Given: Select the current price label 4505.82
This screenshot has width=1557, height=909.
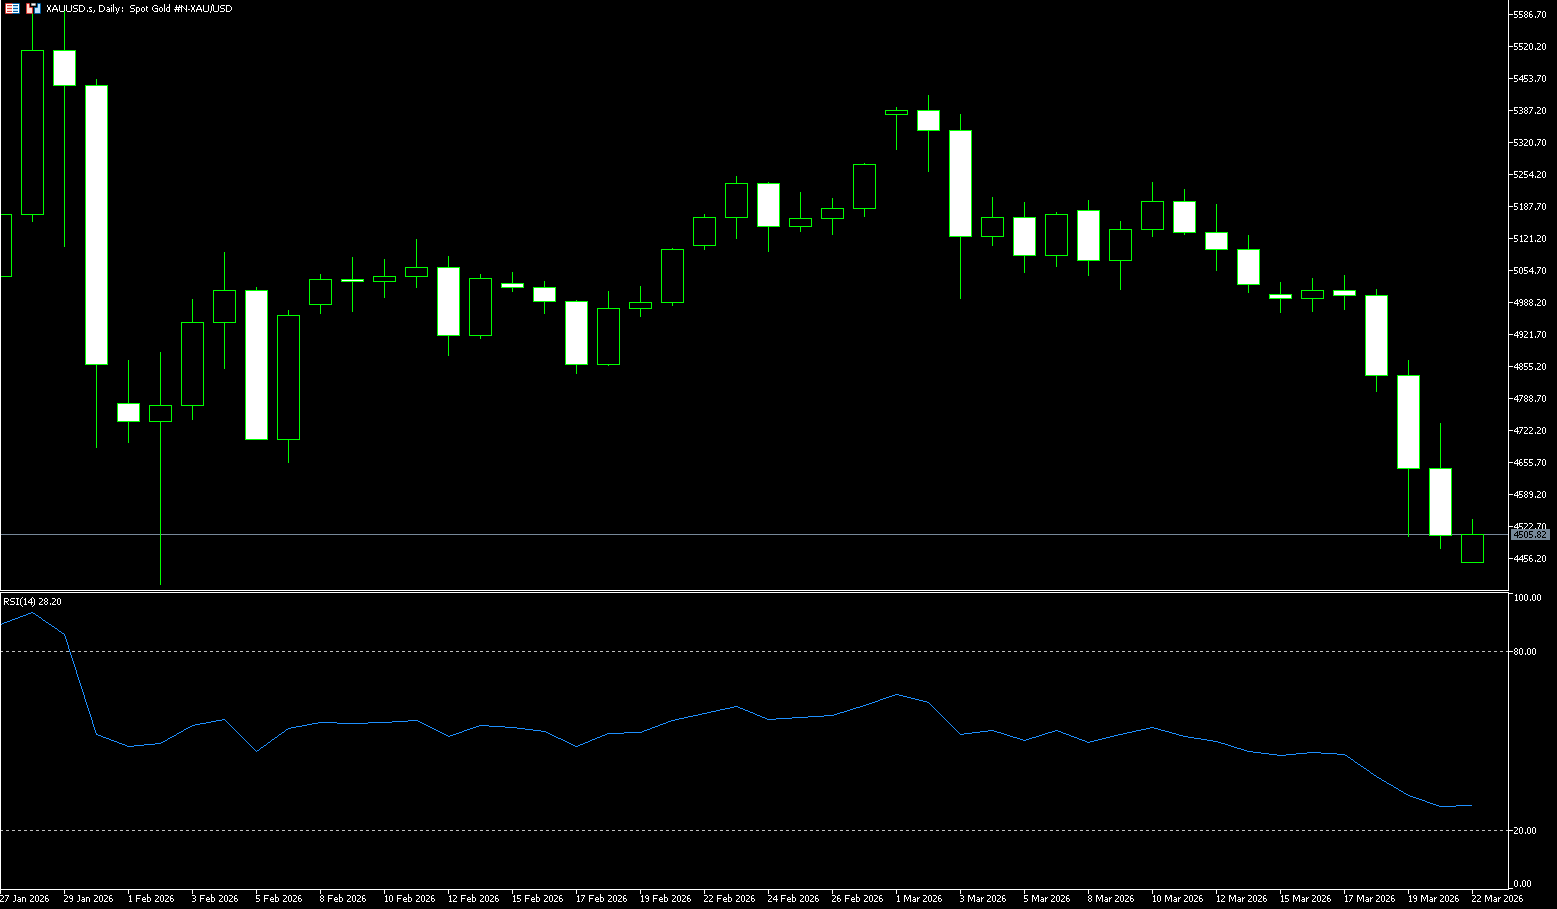Looking at the screenshot, I should tap(1529, 535).
